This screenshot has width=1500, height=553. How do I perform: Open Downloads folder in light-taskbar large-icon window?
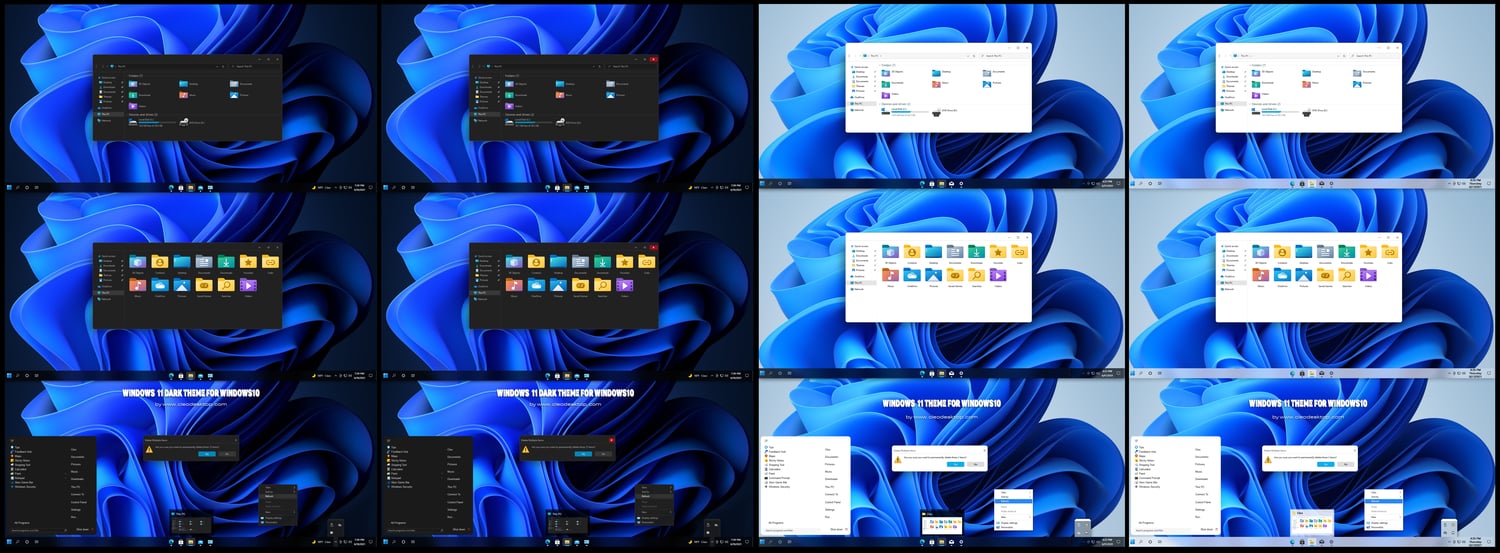[1347, 255]
